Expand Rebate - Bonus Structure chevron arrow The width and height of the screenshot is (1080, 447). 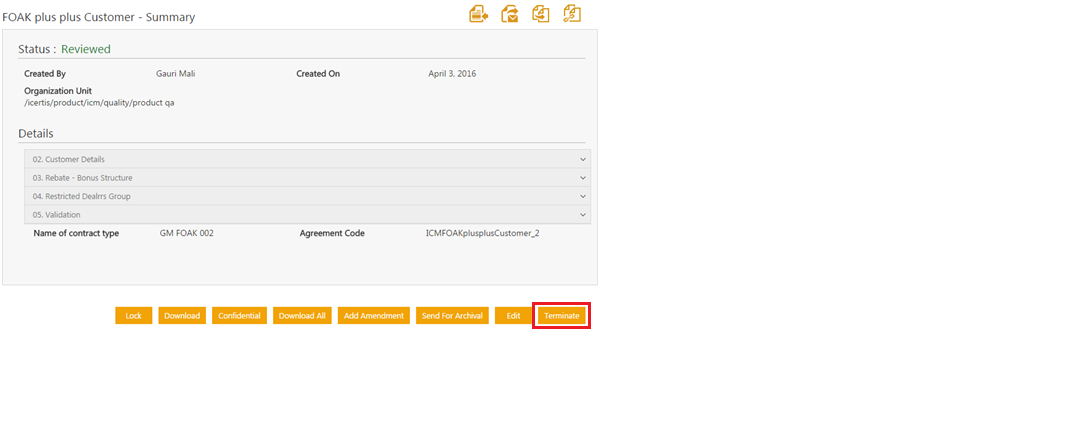(583, 178)
